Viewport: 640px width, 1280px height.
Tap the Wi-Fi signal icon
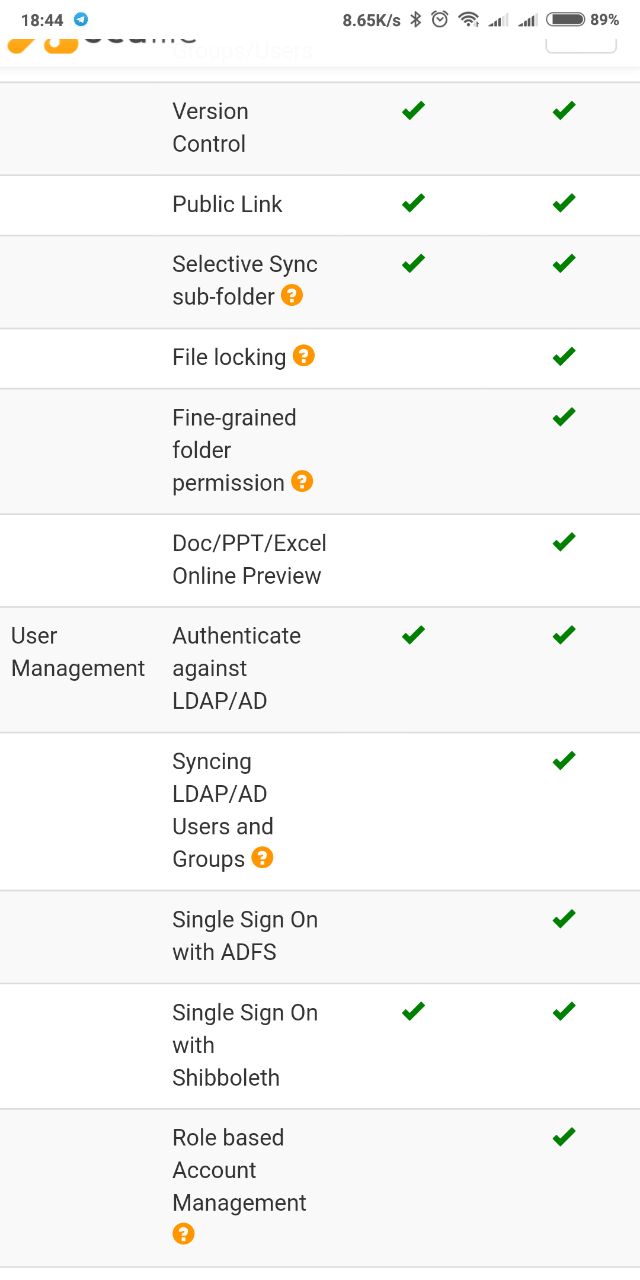point(468,19)
